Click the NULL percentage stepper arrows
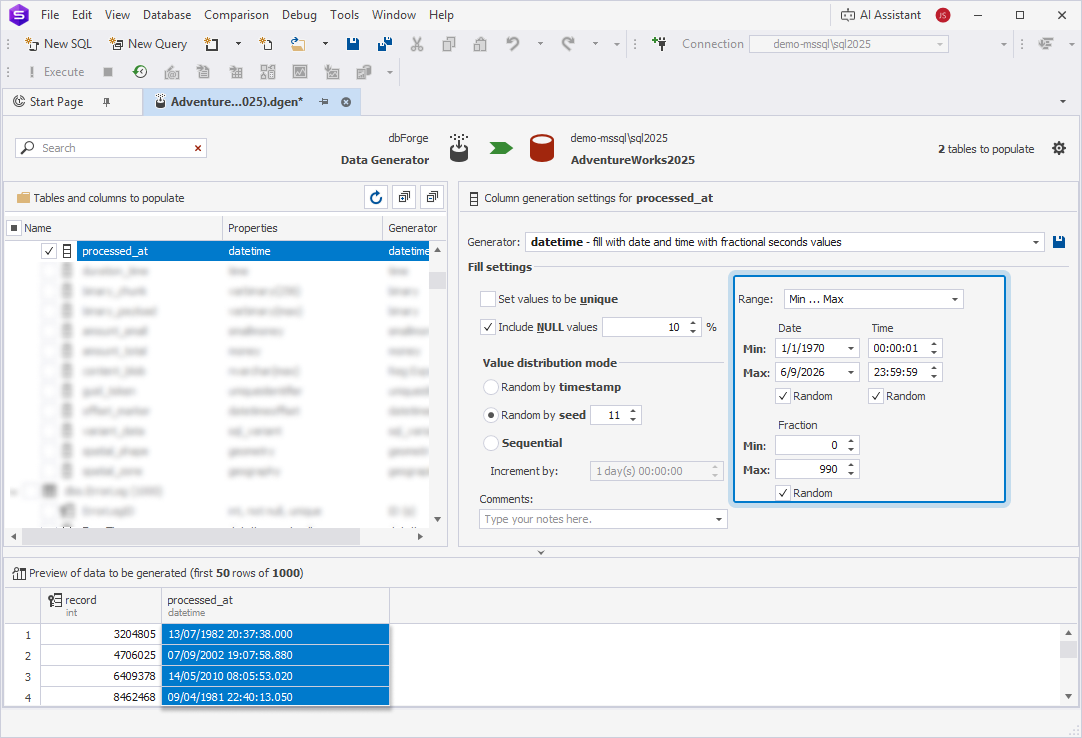The height and width of the screenshot is (738, 1082). tap(693, 327)
